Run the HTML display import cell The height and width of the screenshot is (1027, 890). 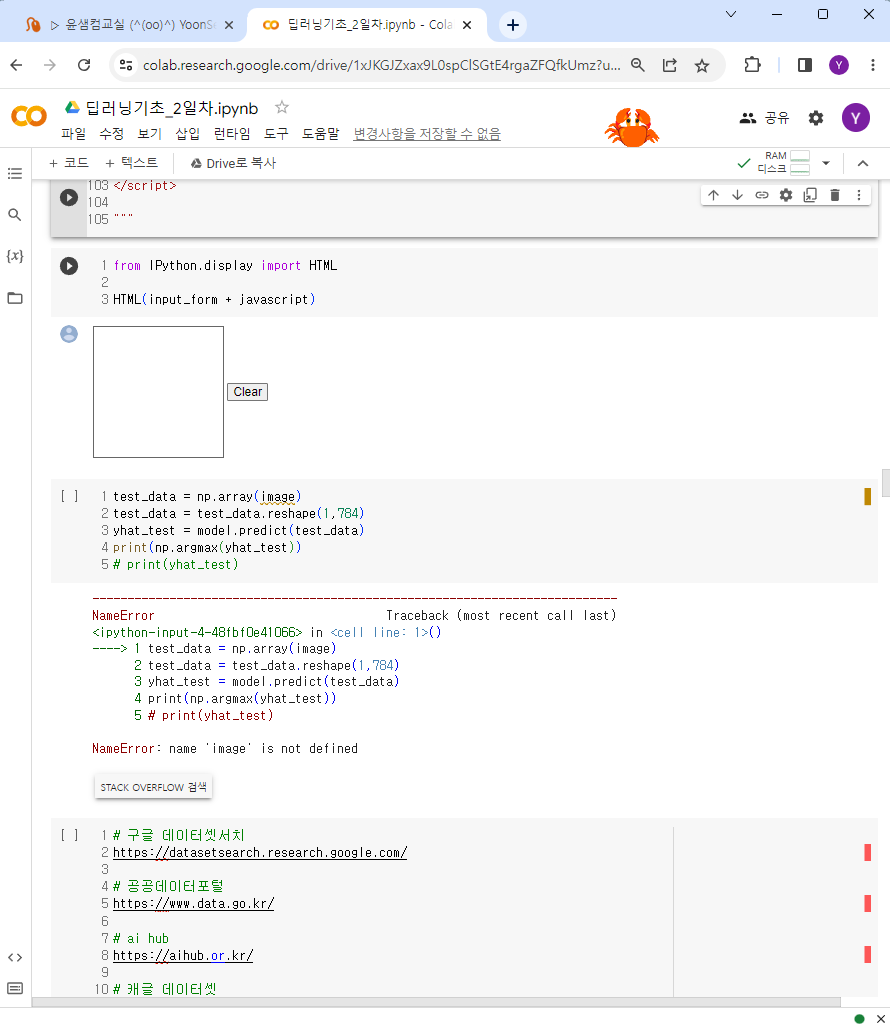[x=69, y=266]
